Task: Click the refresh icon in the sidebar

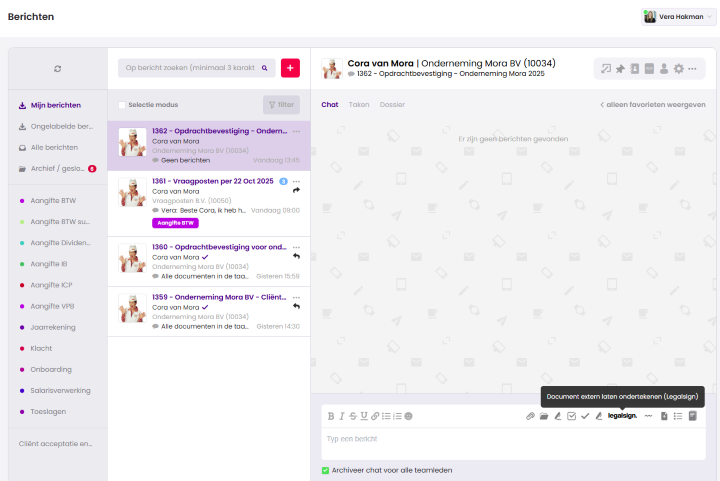Action: coord(58,68)
